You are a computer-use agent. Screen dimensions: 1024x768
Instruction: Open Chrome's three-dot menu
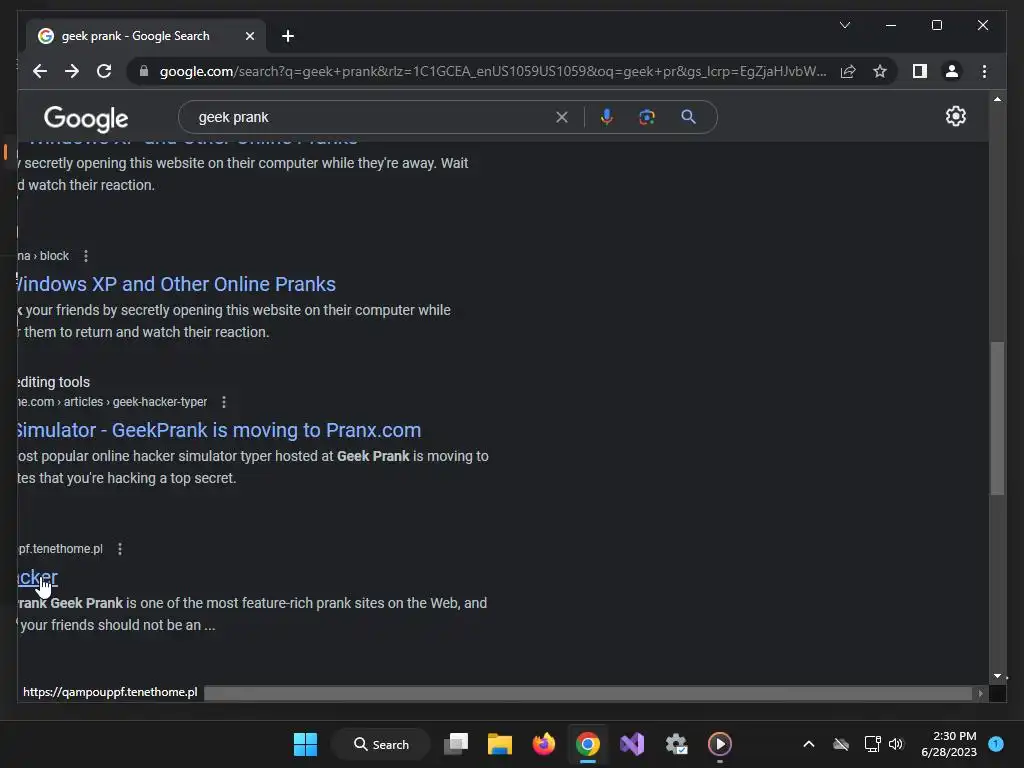click(x=984, y=71)
